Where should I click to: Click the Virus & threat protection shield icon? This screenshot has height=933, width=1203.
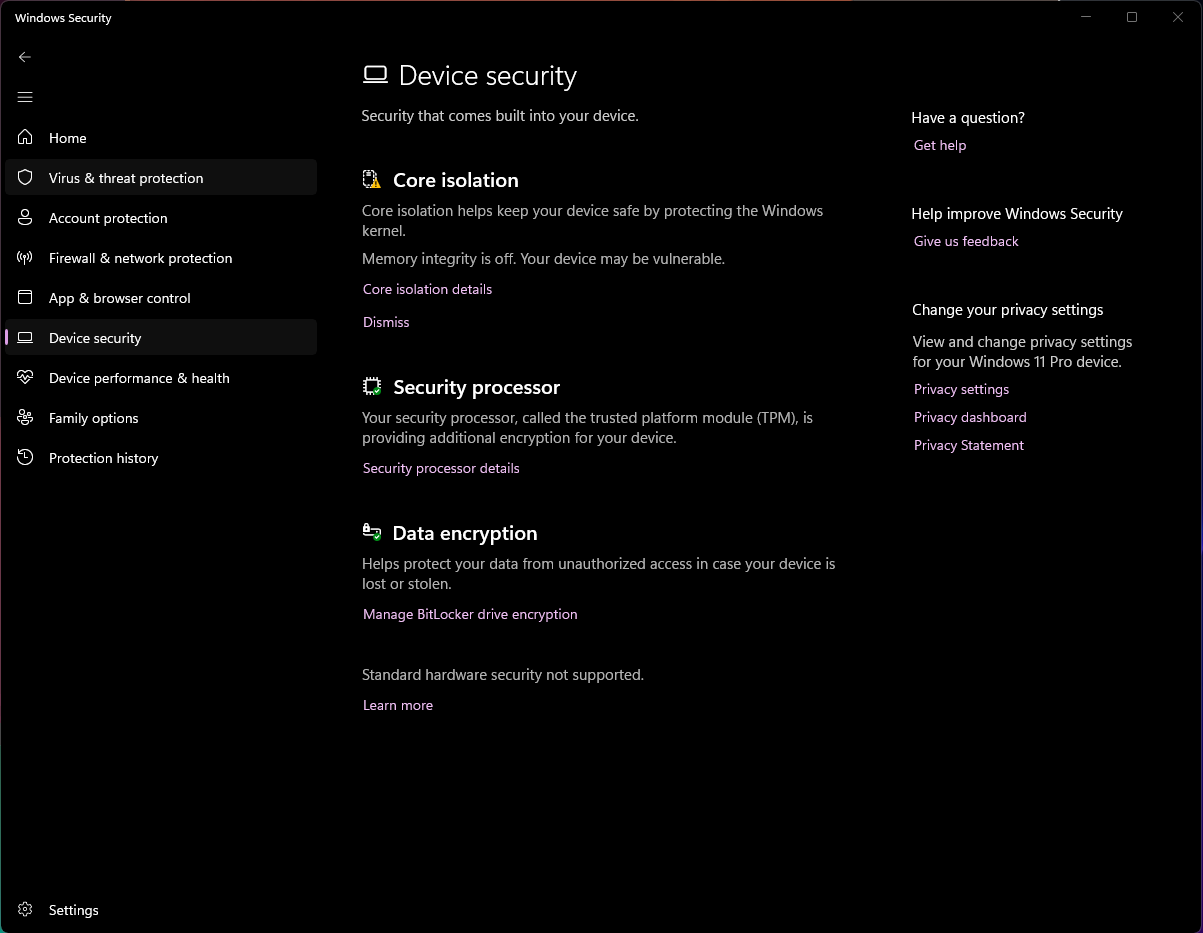26,178
